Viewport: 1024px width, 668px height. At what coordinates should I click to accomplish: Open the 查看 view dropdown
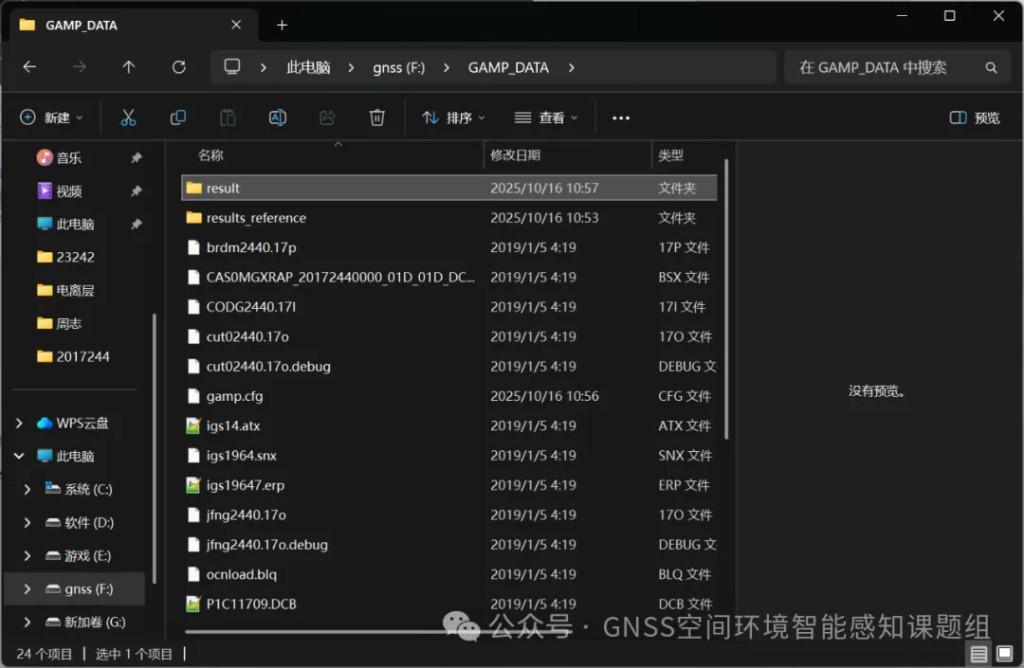(x=546, y=118)
